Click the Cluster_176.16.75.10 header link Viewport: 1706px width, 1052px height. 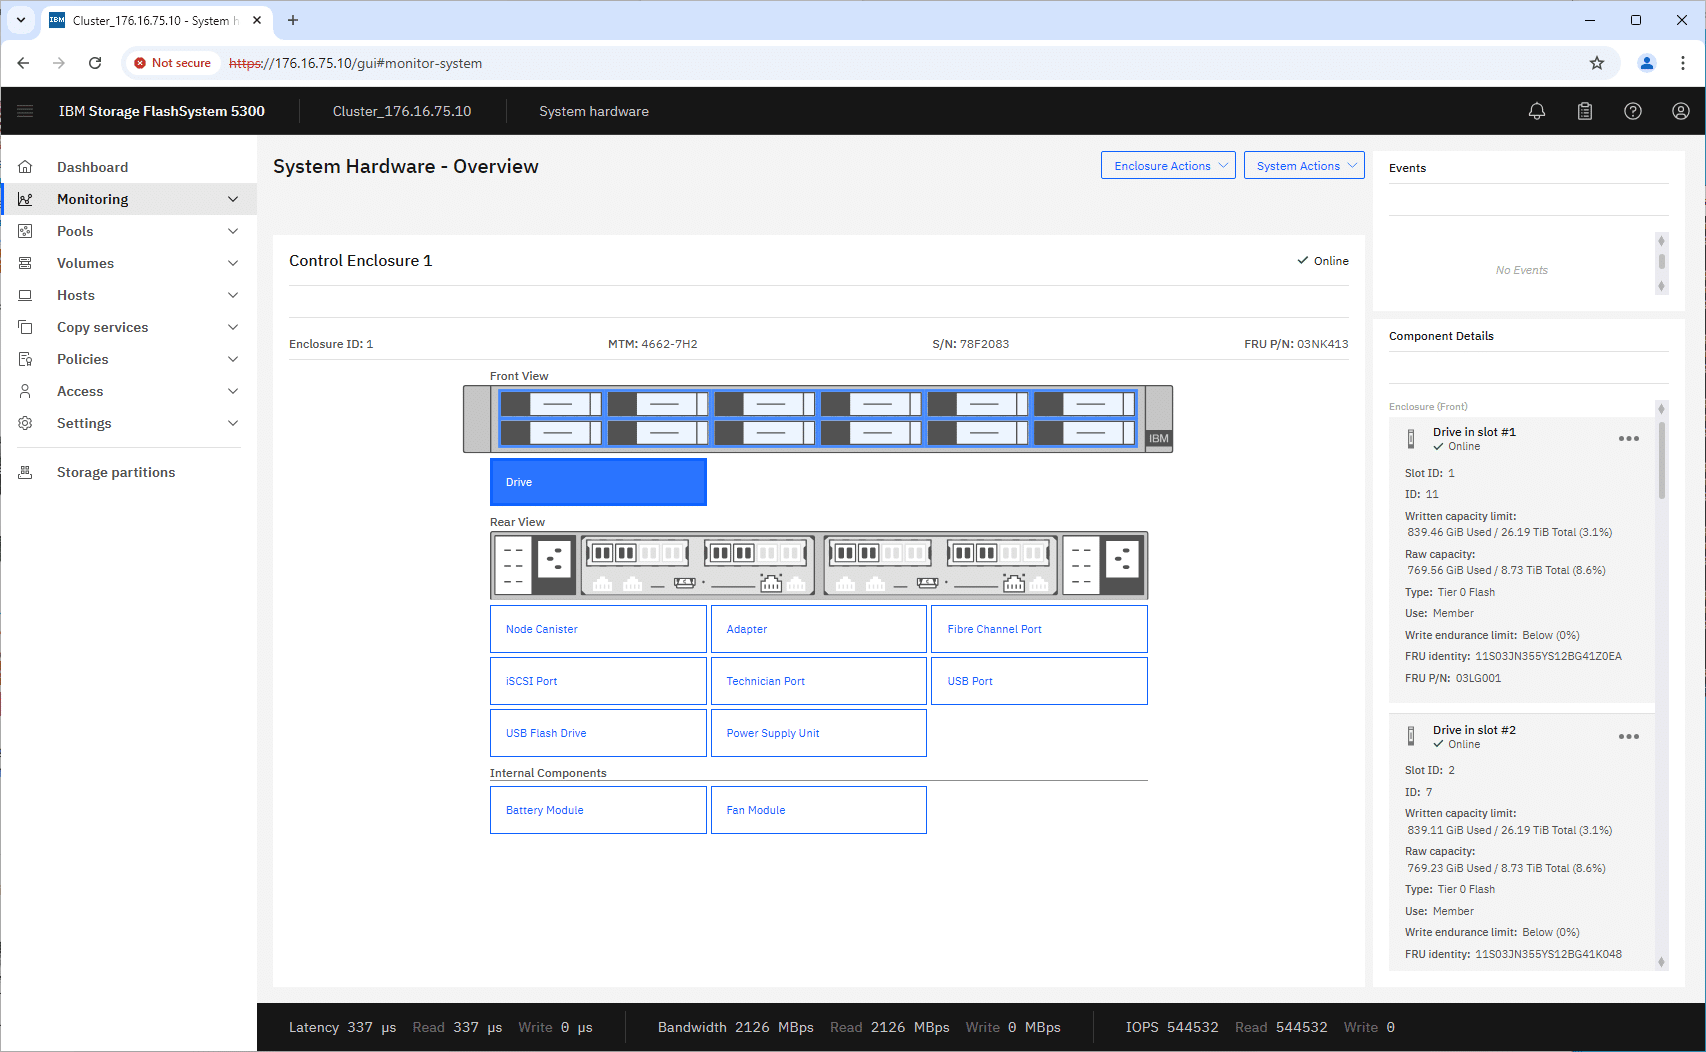[x=402, y=111]
